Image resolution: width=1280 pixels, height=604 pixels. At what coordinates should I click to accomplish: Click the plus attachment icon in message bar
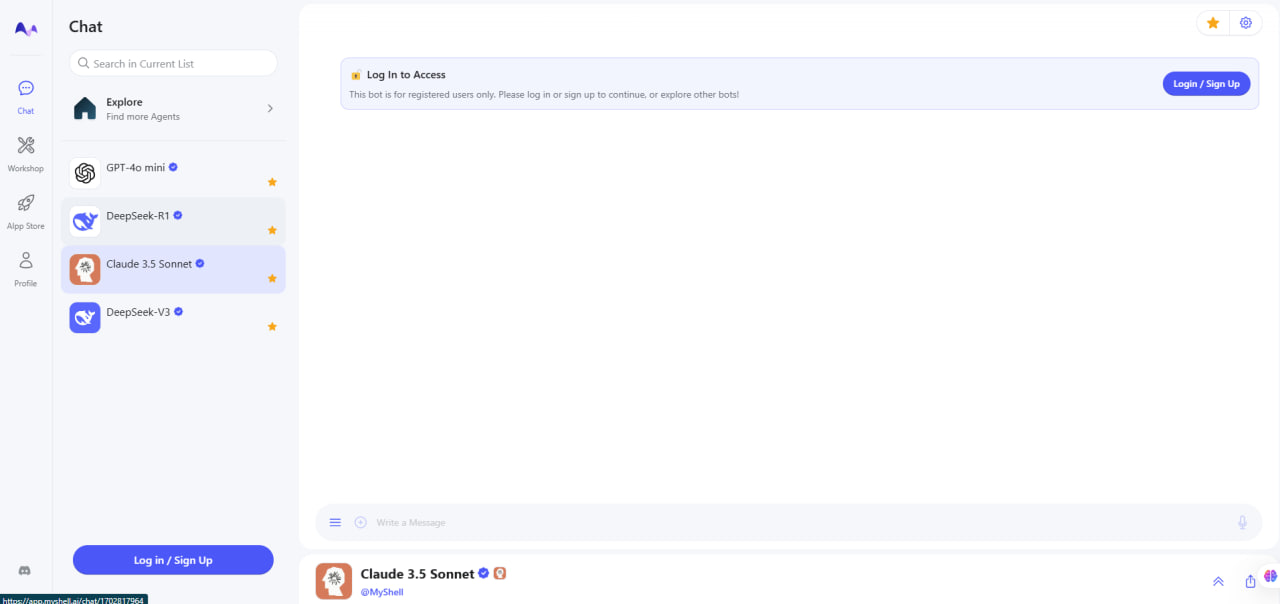(x=361, y=522)
